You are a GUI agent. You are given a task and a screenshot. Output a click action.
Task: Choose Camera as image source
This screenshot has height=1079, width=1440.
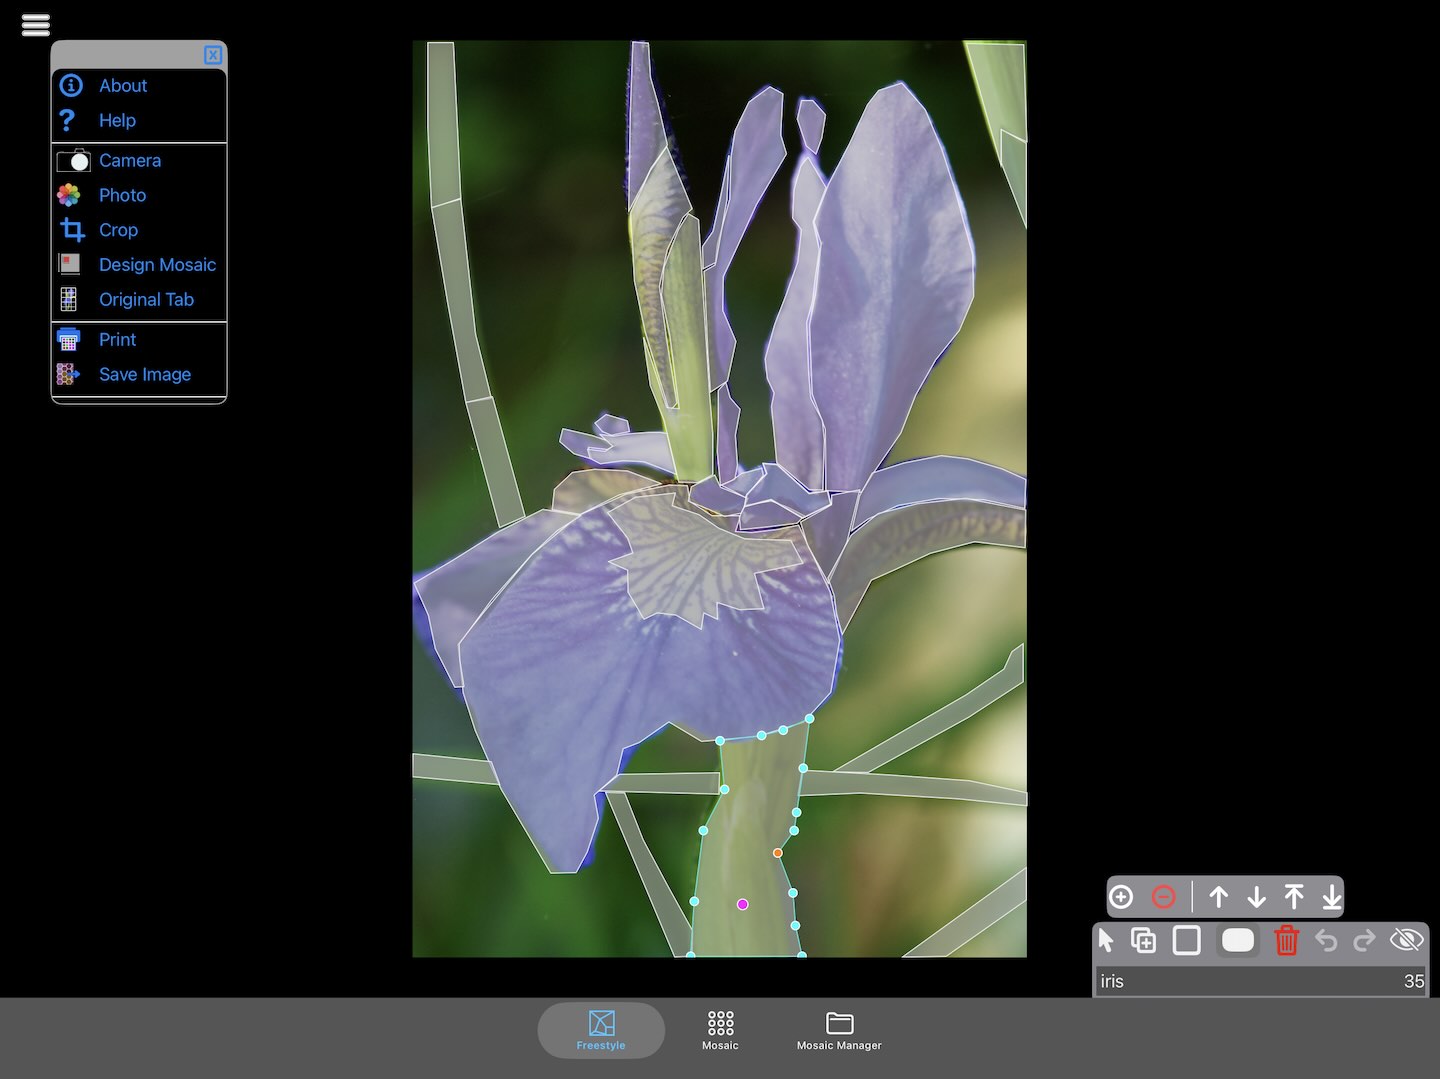pos(139,161)
